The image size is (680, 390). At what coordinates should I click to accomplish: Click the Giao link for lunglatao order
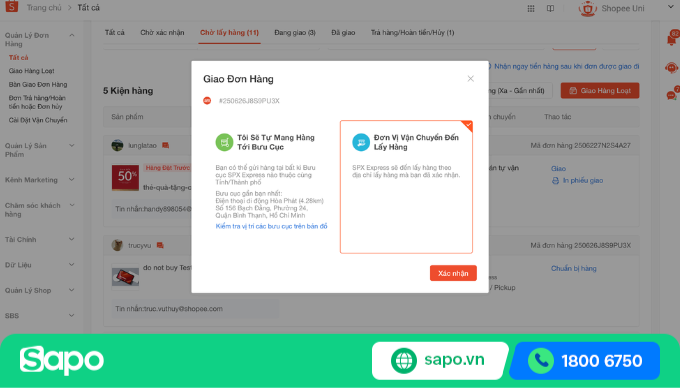coord(559,168)
